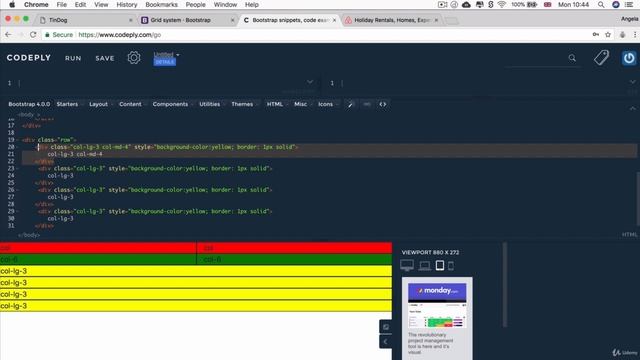Click code line 21 text col-lg-3 col-md-4
Screen dimensions: 640x360
point(75,154)
